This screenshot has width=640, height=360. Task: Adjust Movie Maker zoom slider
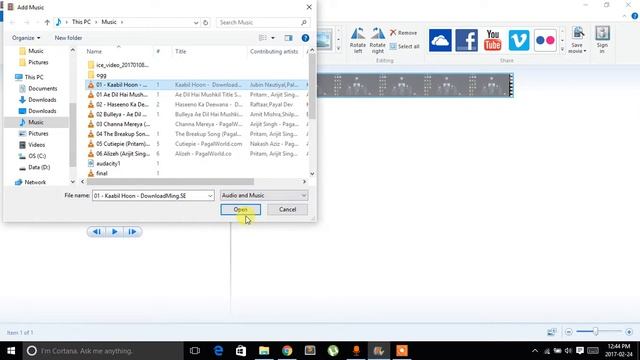596,332
